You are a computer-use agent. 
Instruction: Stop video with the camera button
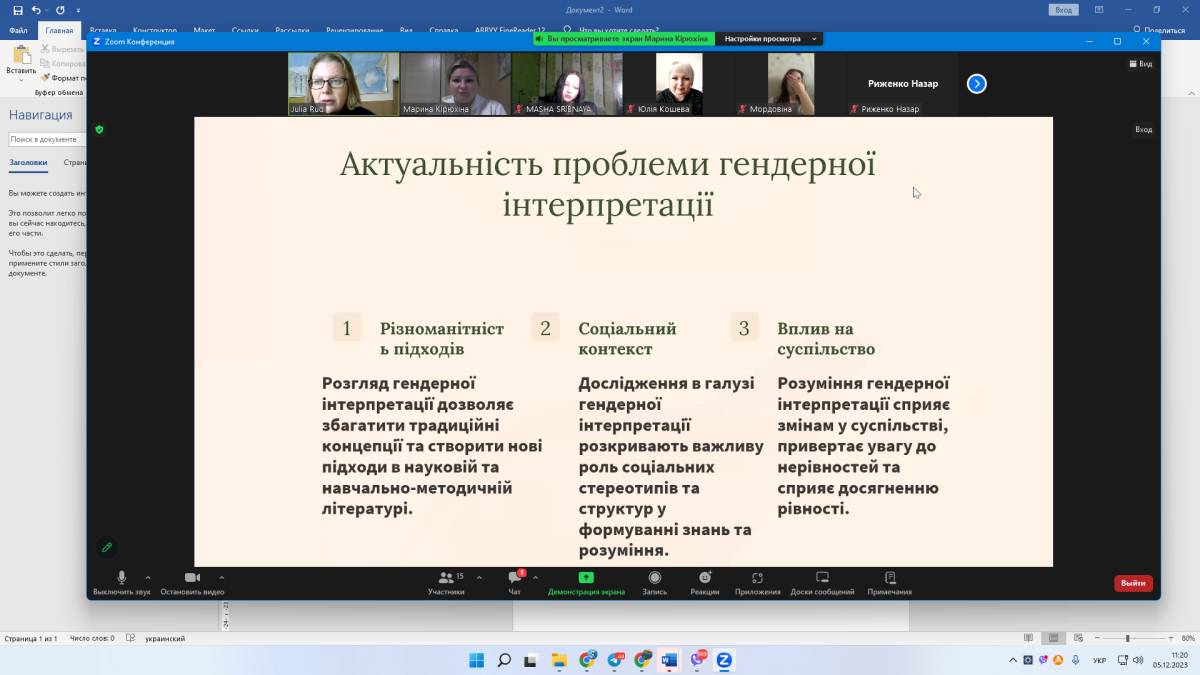tap(192, 578)
